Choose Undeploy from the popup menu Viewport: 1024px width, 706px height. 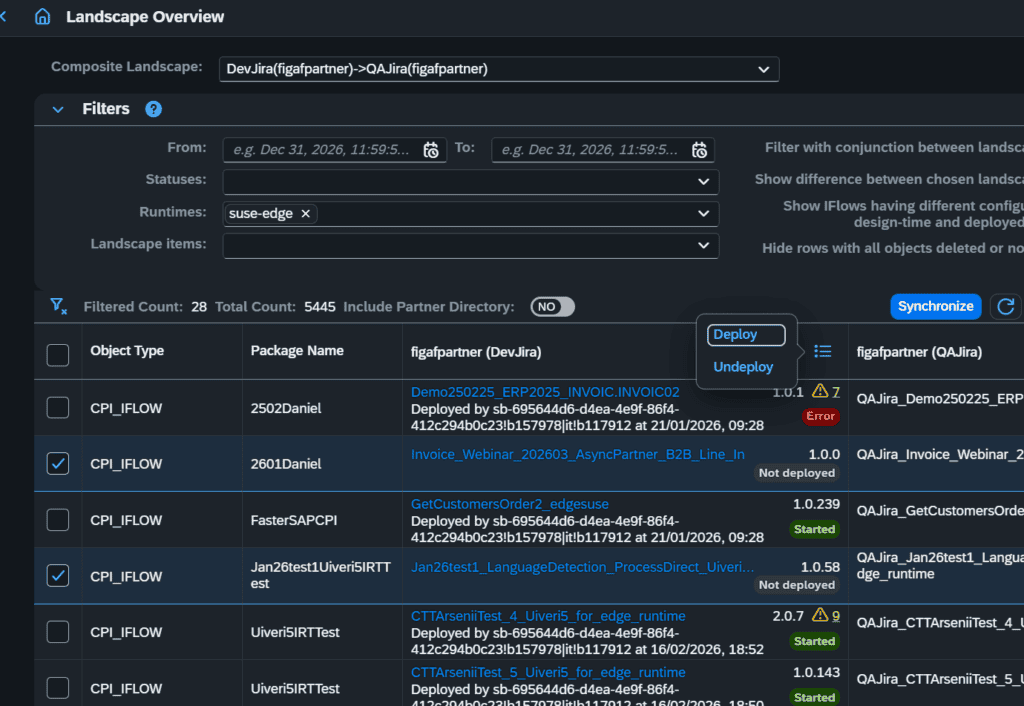pos(743,367)
